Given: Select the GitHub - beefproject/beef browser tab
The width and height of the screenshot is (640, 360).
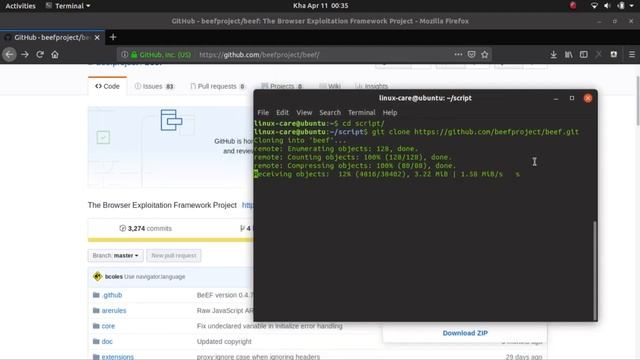Looking at the screenshot, I should click(52, 37).
